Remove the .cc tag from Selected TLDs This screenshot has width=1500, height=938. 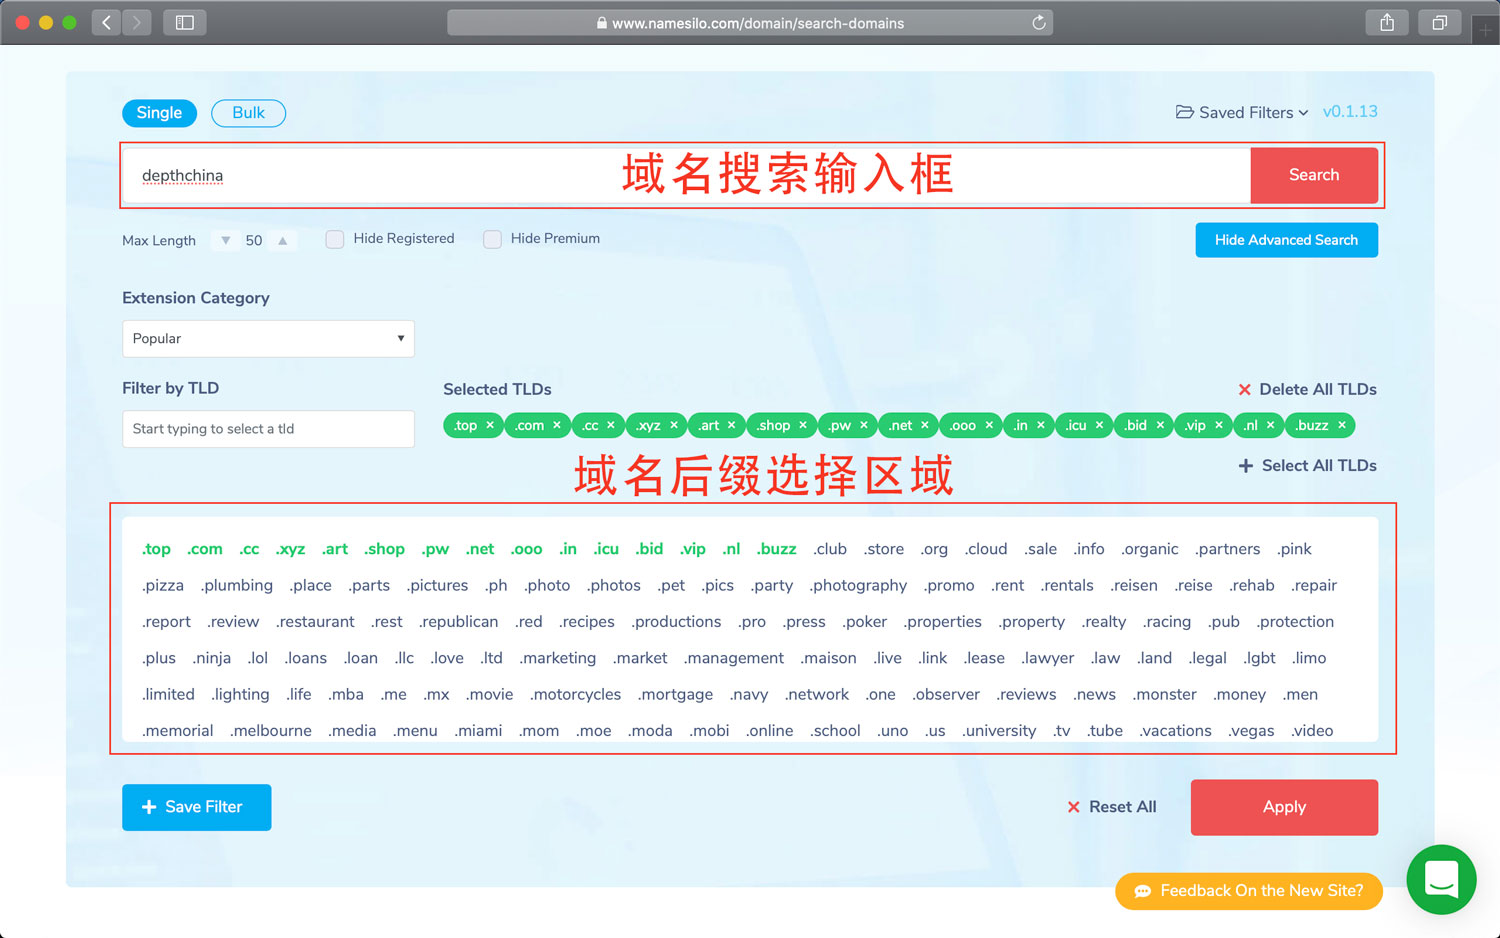click(x=611, y=425)
